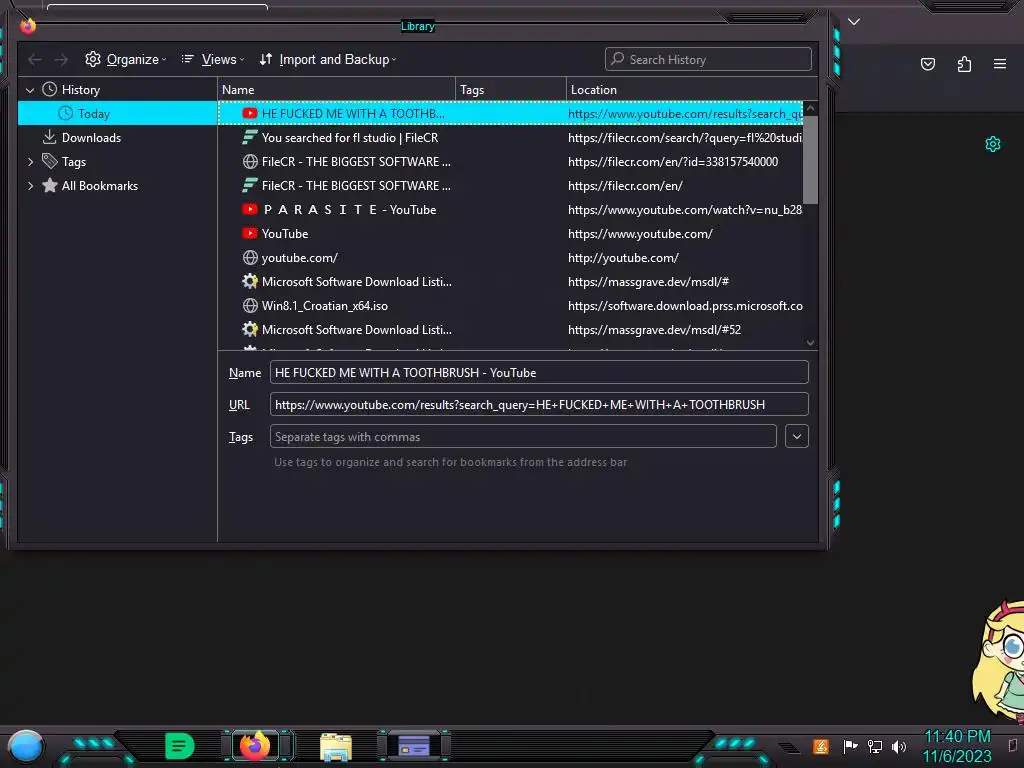Click globe icon on Win8.1_Croatian row

(249, 306)
